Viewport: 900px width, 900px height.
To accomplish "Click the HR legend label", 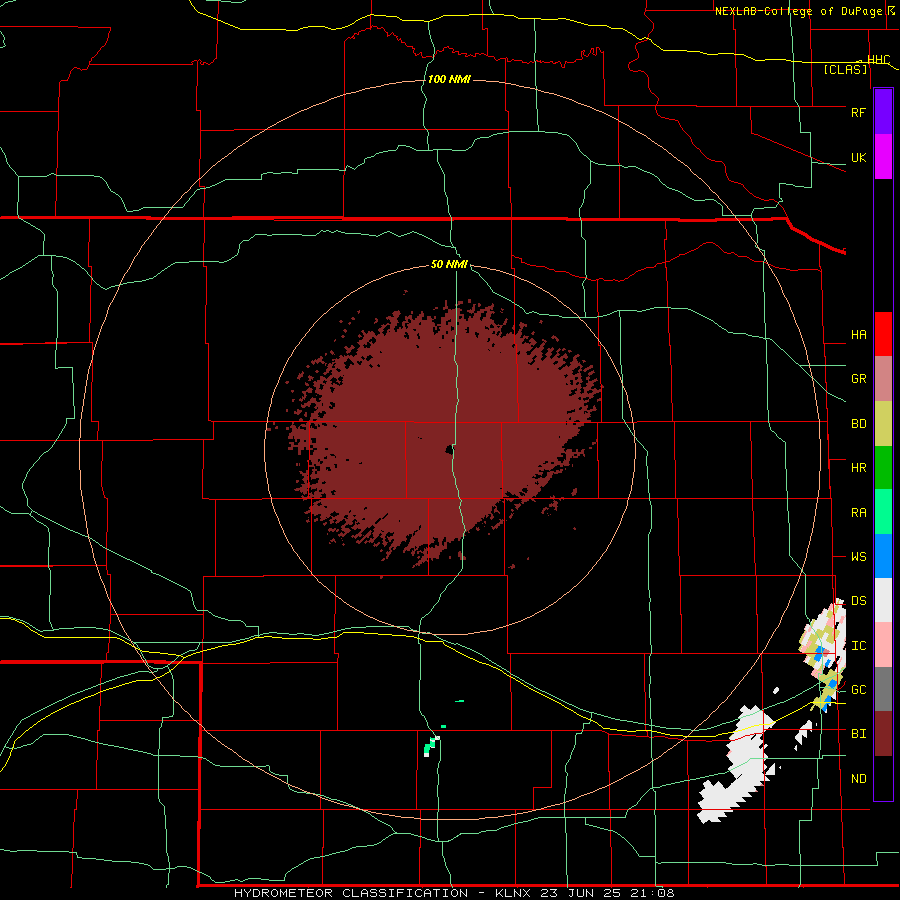I will [858, 468].
